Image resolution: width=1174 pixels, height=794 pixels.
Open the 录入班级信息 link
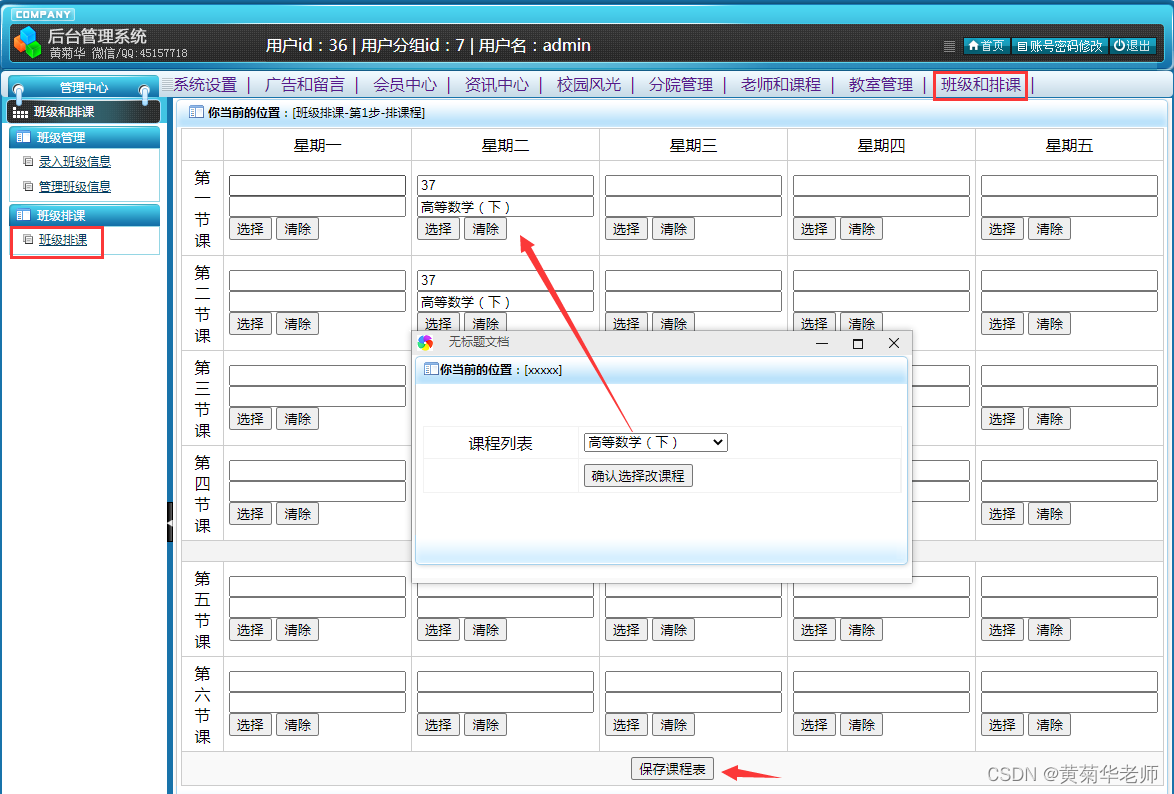pyautogui.click(x=75, y=162)
